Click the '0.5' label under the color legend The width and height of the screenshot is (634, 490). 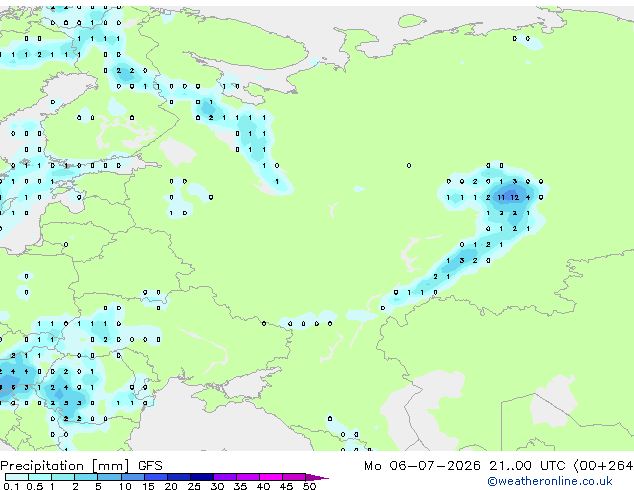click(35, 486)
